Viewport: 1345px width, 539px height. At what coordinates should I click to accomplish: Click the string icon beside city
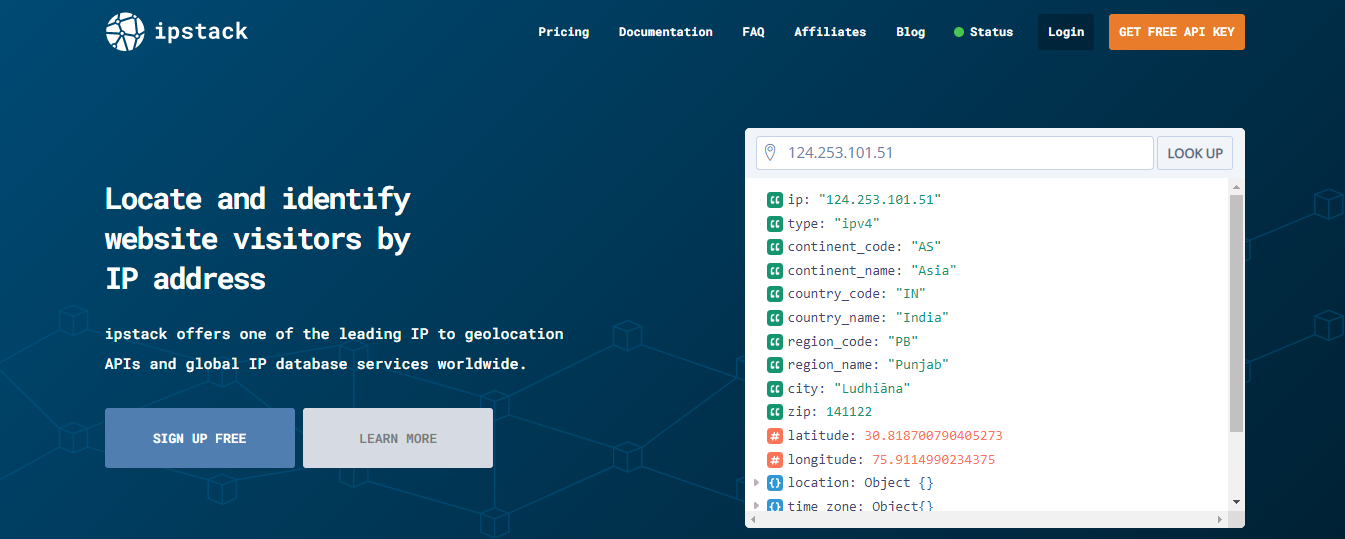click(x=775, y=389)
